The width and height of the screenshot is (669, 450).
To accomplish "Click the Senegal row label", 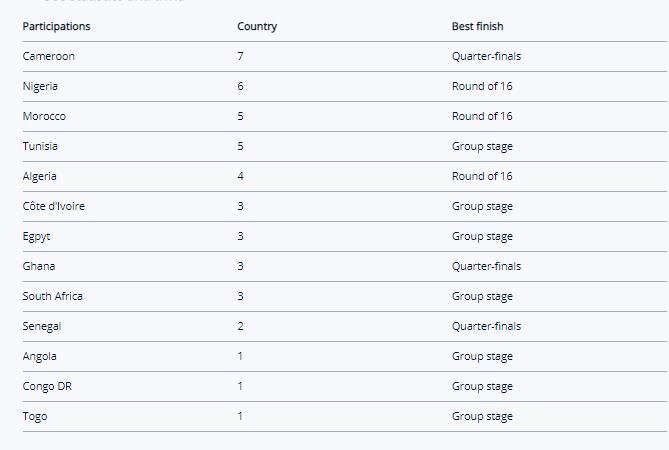I will [43, 326].
